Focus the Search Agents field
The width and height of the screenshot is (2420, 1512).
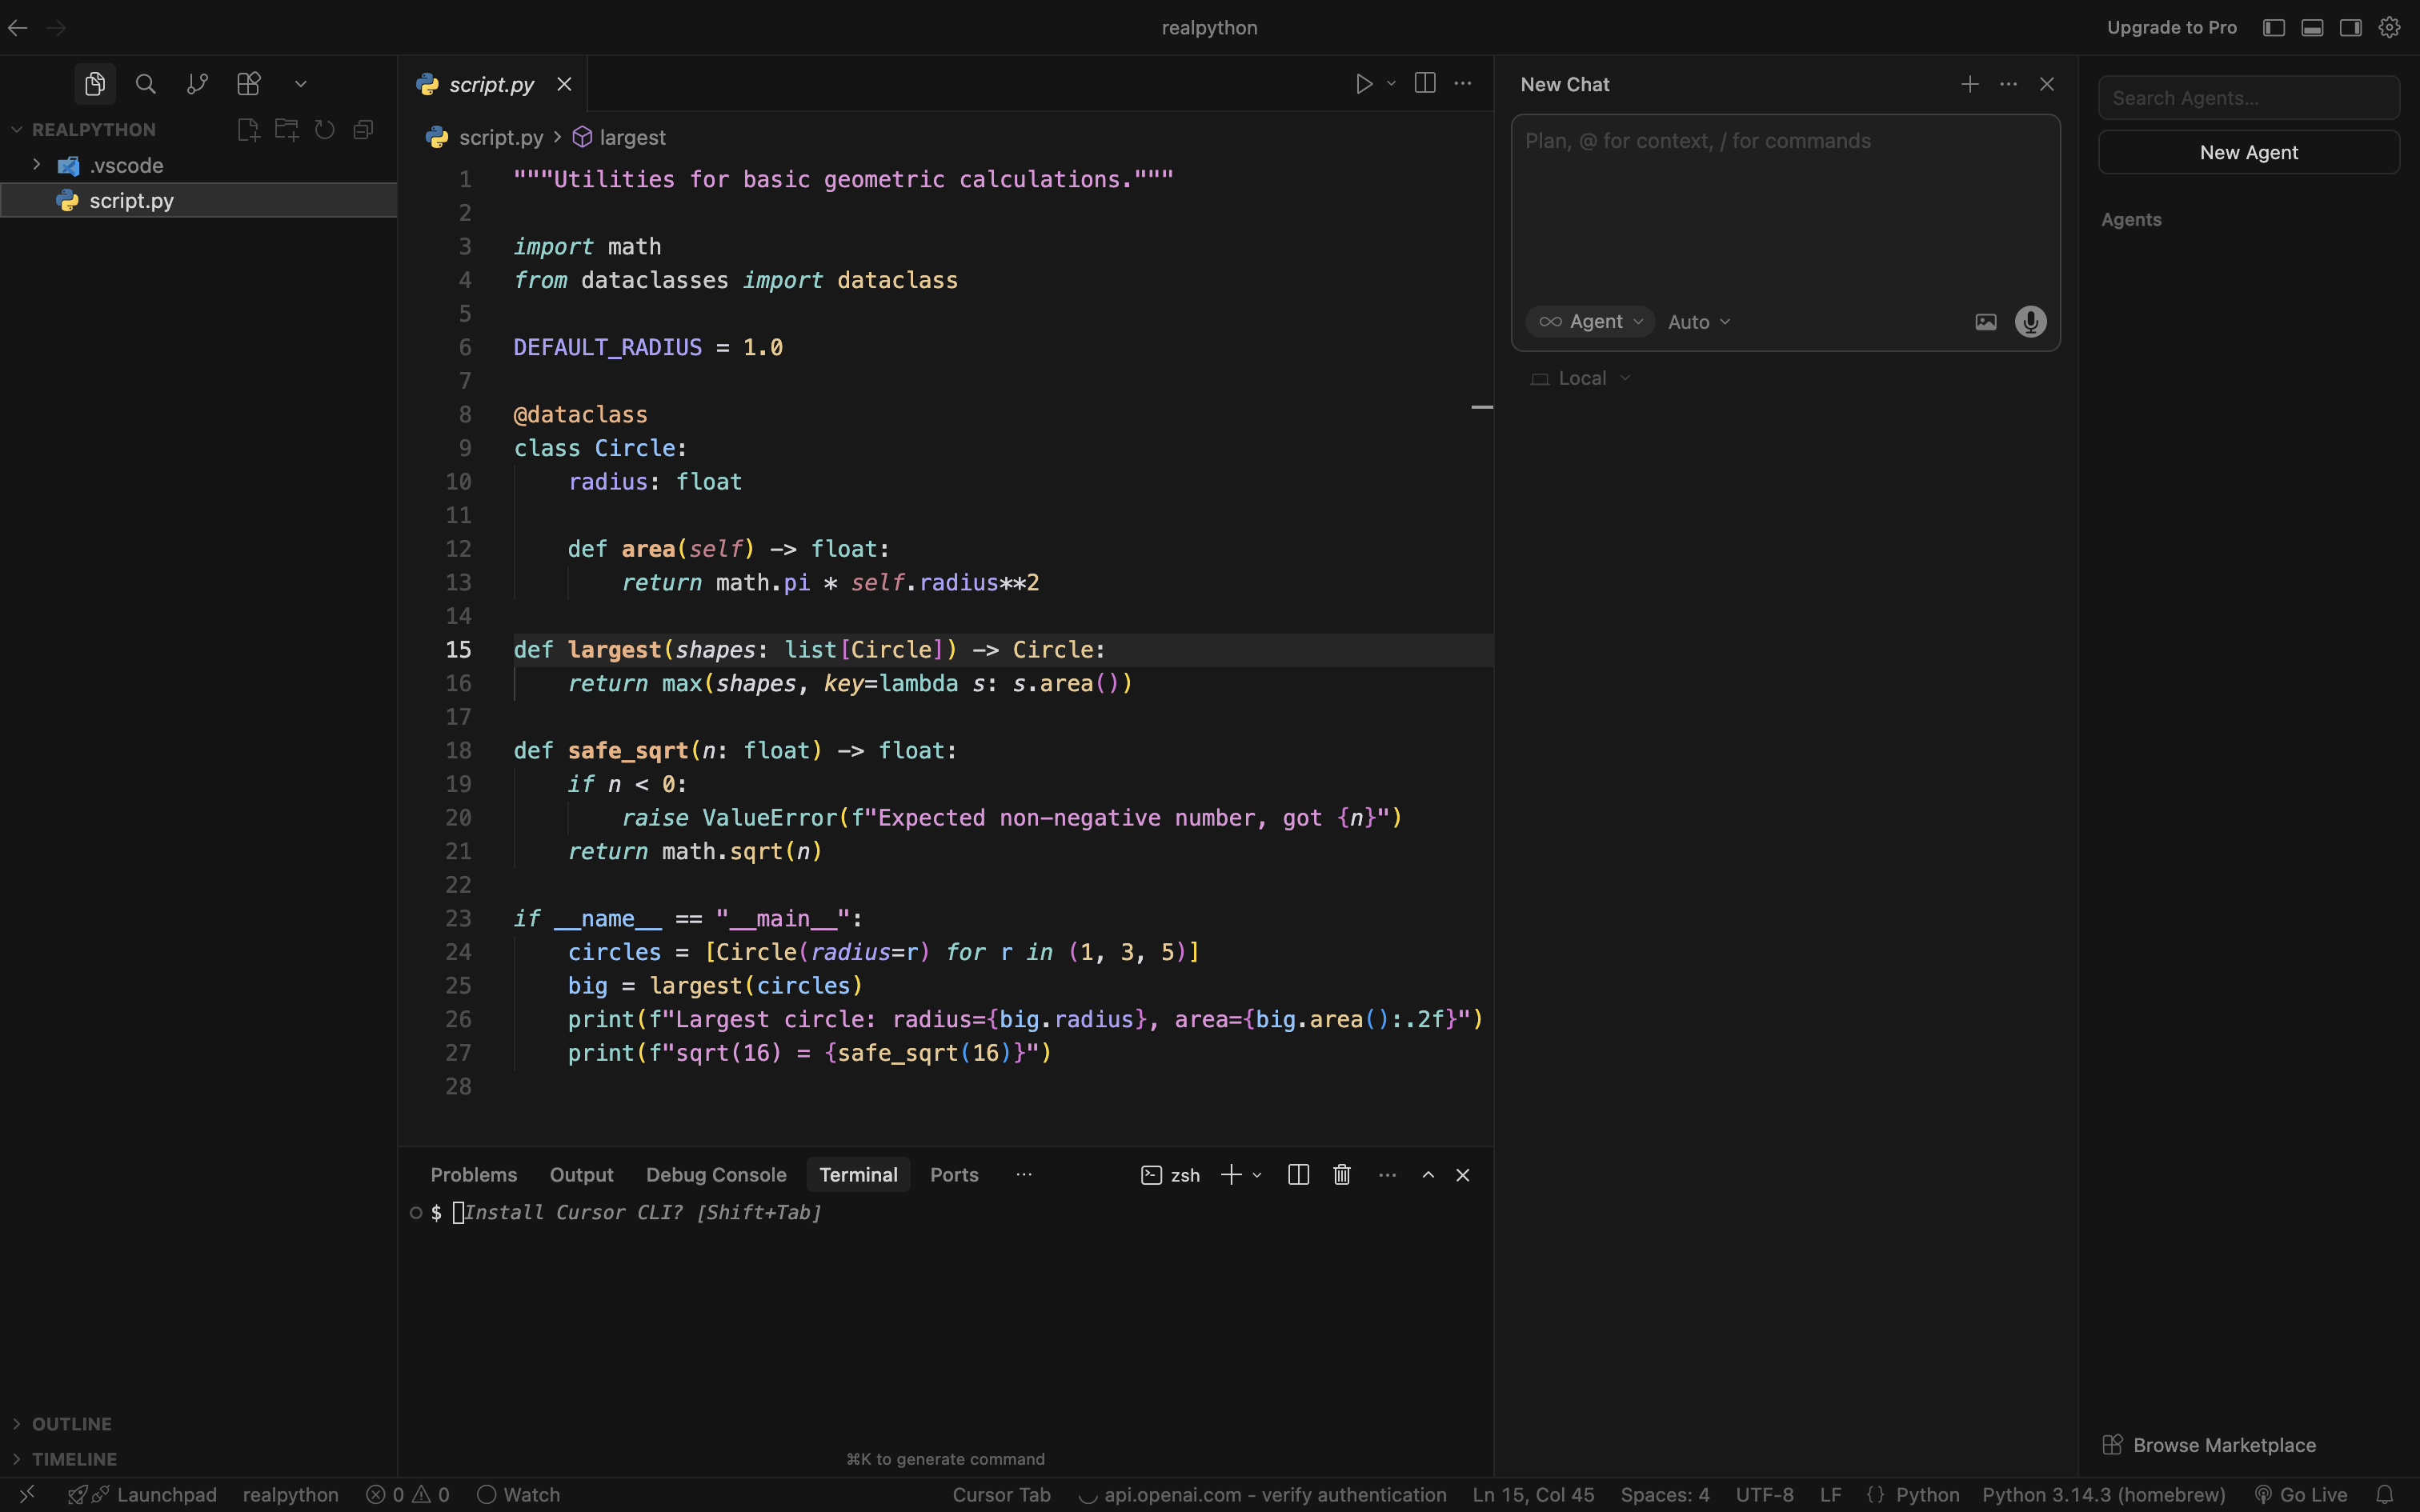click(2248, 98)
